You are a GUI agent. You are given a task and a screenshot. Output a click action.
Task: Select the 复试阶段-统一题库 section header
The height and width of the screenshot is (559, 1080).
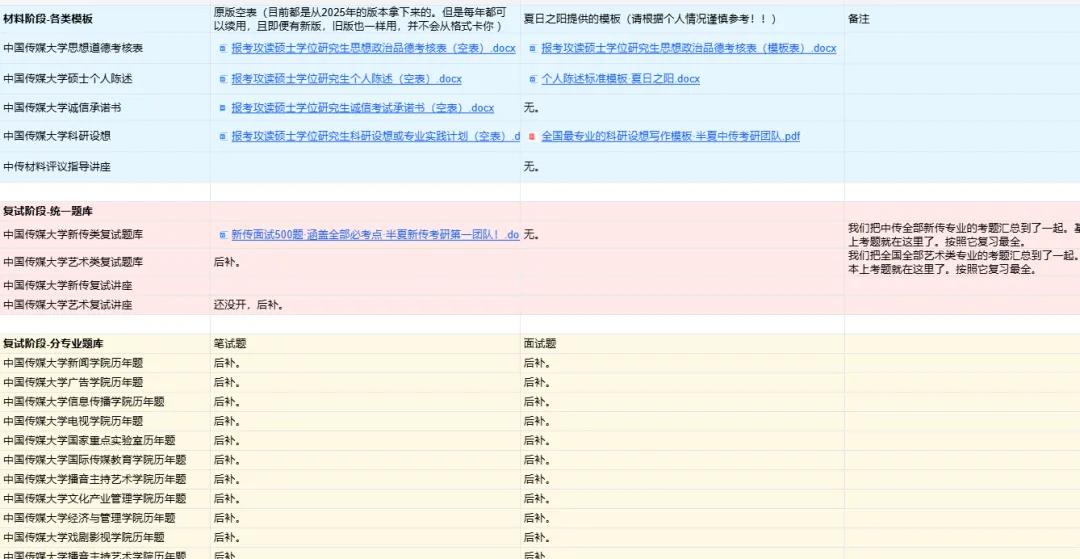[x=105, y=211]
